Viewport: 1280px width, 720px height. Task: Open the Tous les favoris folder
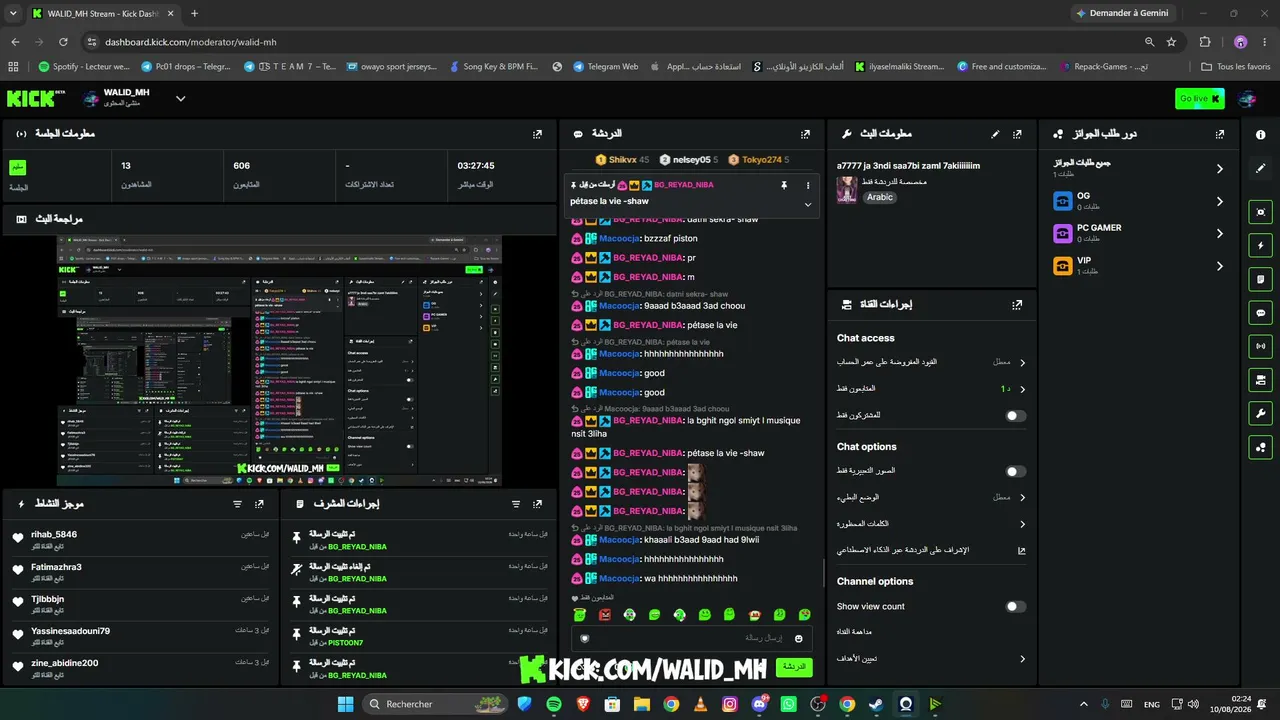click(1236, 67)
